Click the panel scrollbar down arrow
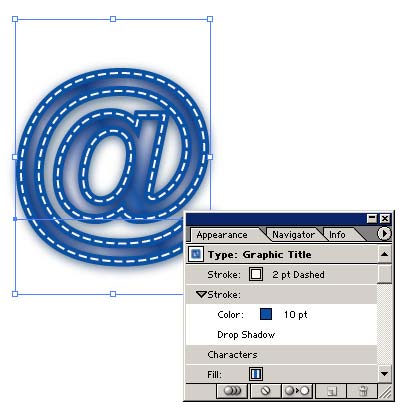 (384, 374)
